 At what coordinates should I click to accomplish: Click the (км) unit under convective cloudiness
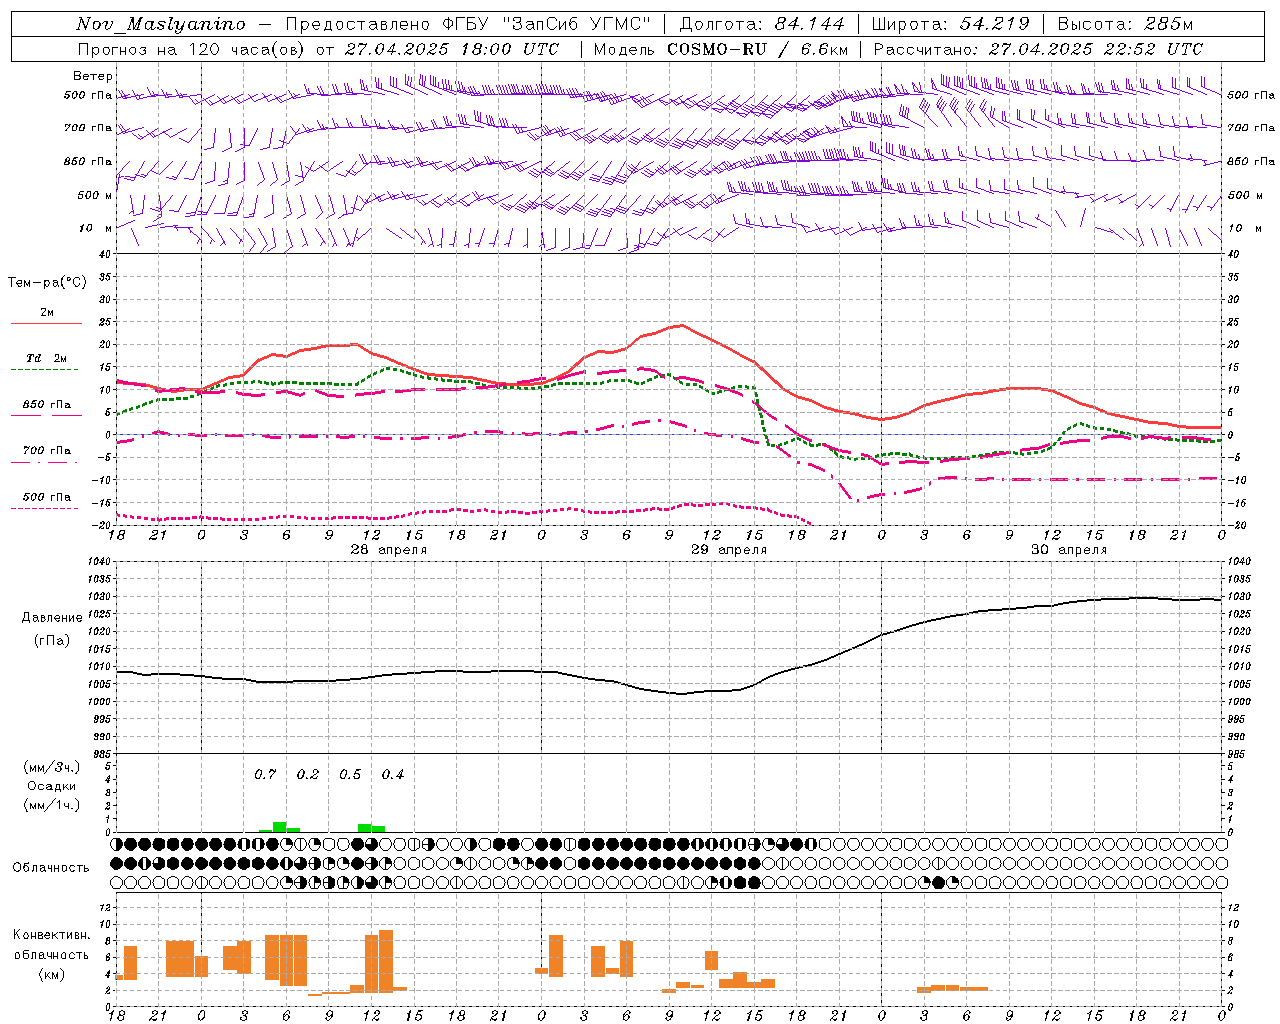click(x=52, y=974)
